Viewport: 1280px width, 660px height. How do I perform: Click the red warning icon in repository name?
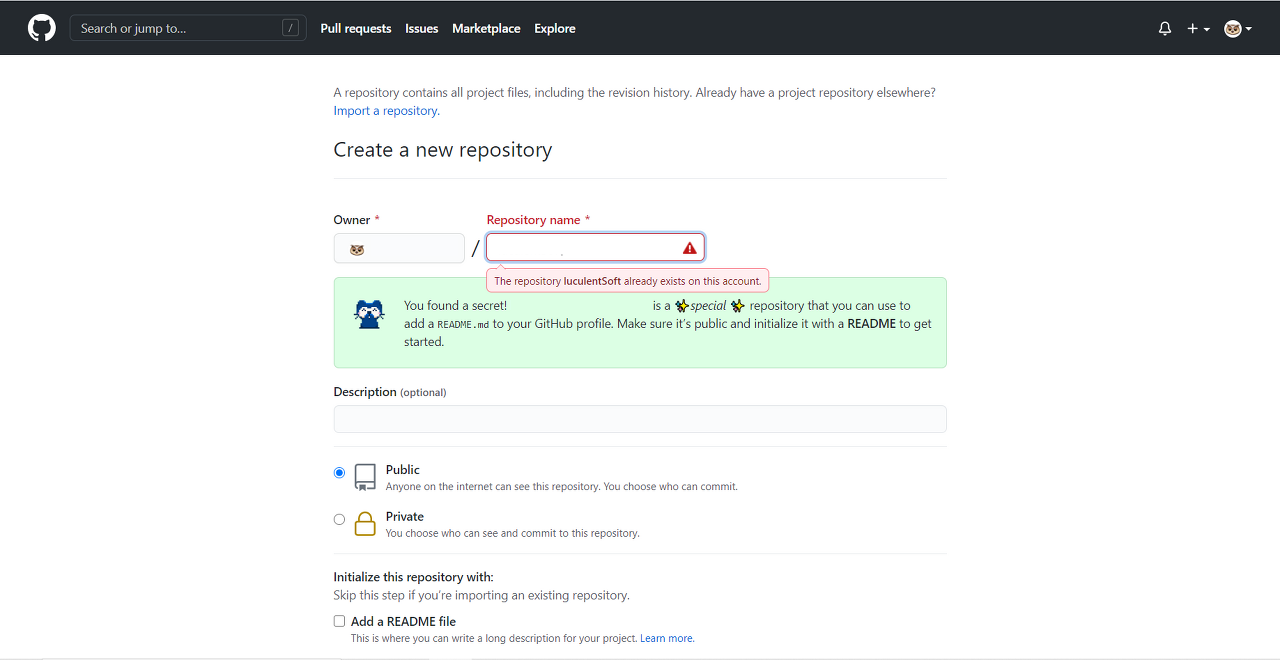[x=690, y=248]
